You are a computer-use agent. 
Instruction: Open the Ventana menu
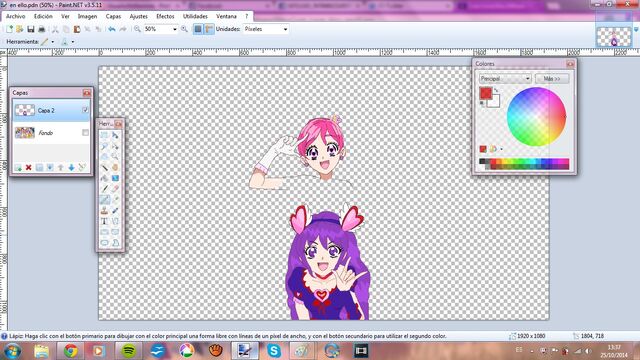click(226, 16)
